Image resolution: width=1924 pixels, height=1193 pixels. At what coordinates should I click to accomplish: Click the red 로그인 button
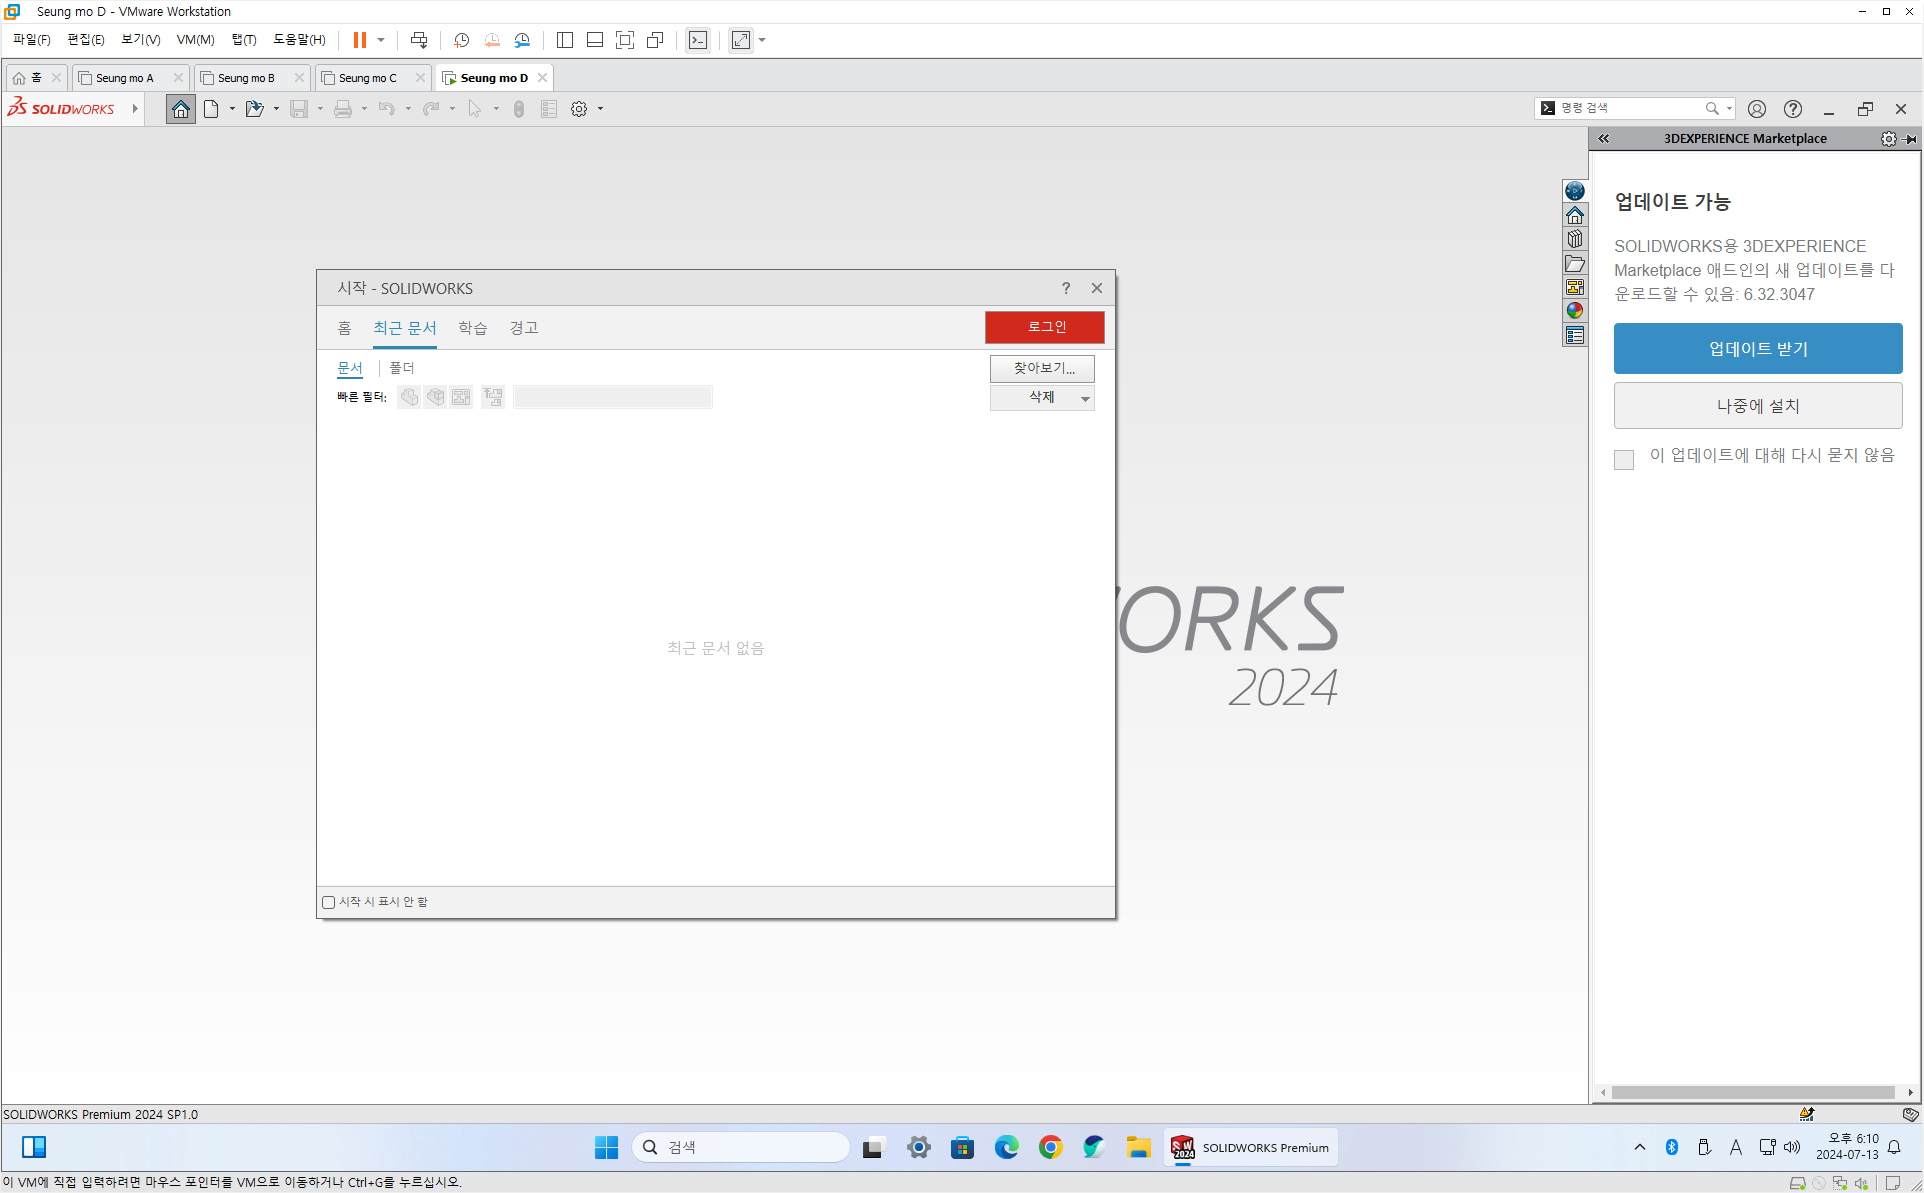[x=1044, y=327]
